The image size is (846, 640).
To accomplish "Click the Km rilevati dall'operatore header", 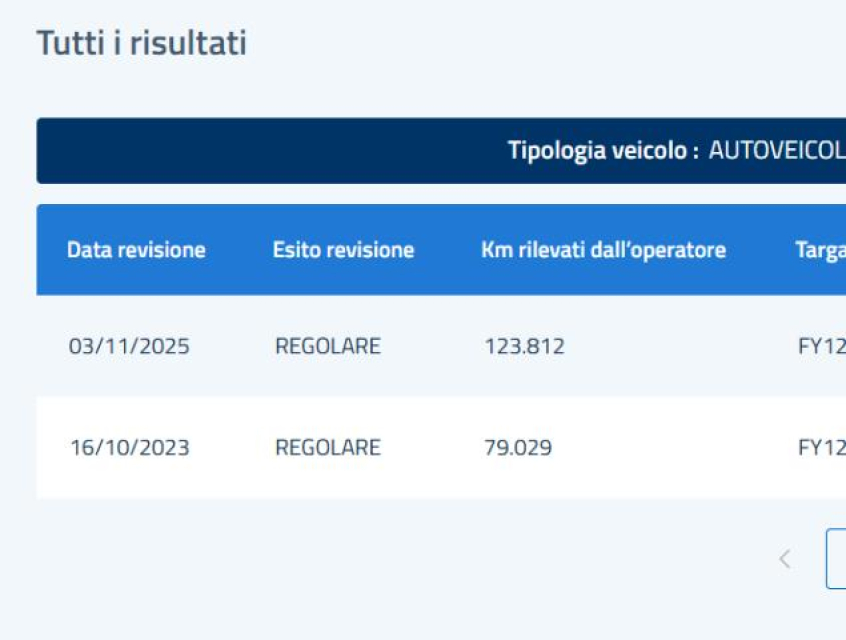I will click(x=603, y=250).
